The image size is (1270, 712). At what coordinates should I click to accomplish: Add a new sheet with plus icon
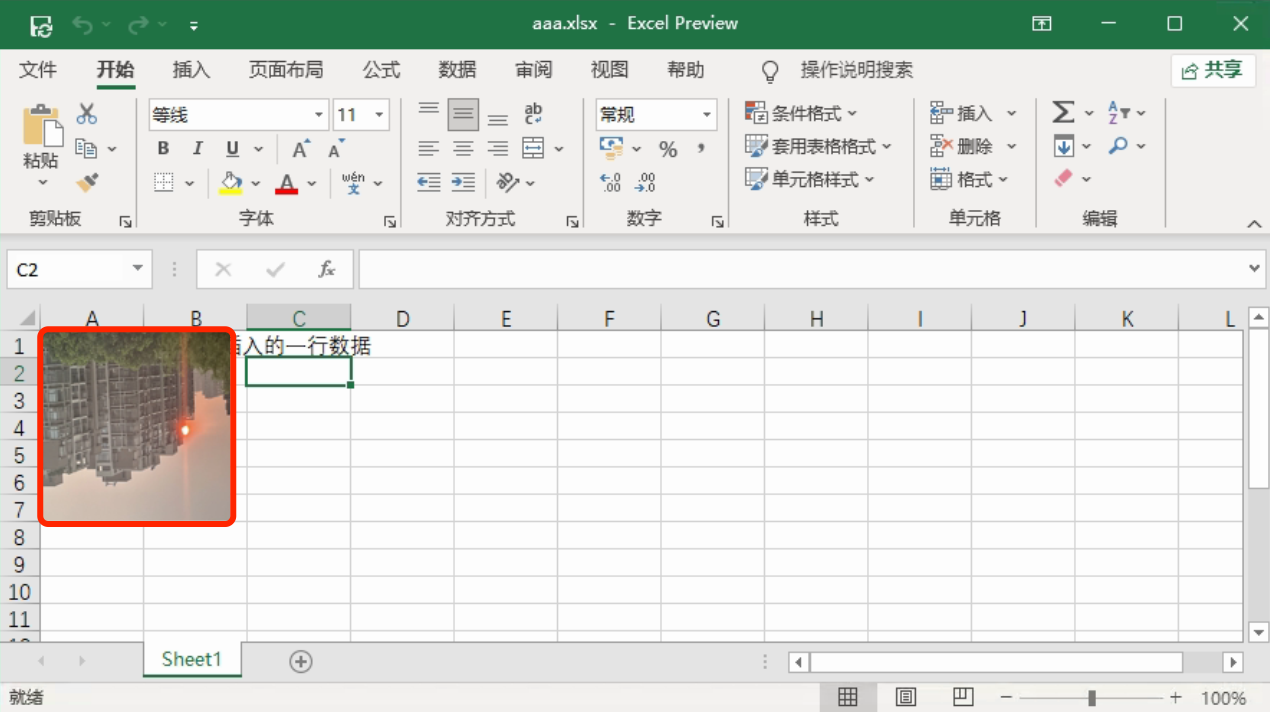click(300, 661)
